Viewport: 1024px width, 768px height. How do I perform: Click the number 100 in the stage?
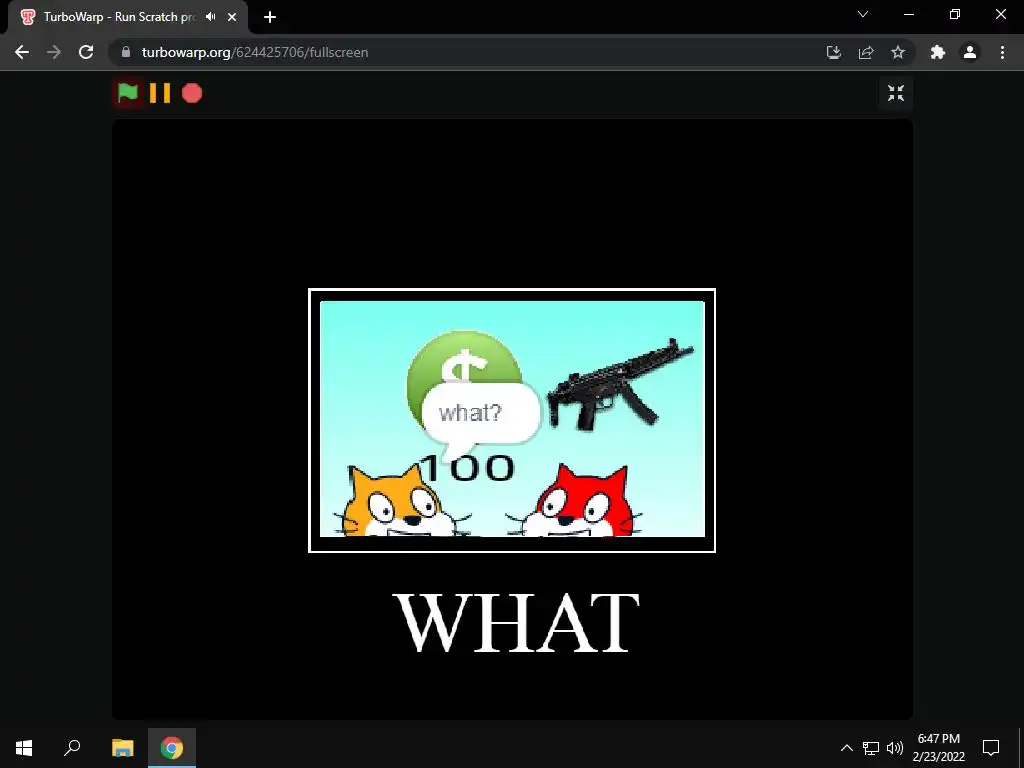point(468,468)
